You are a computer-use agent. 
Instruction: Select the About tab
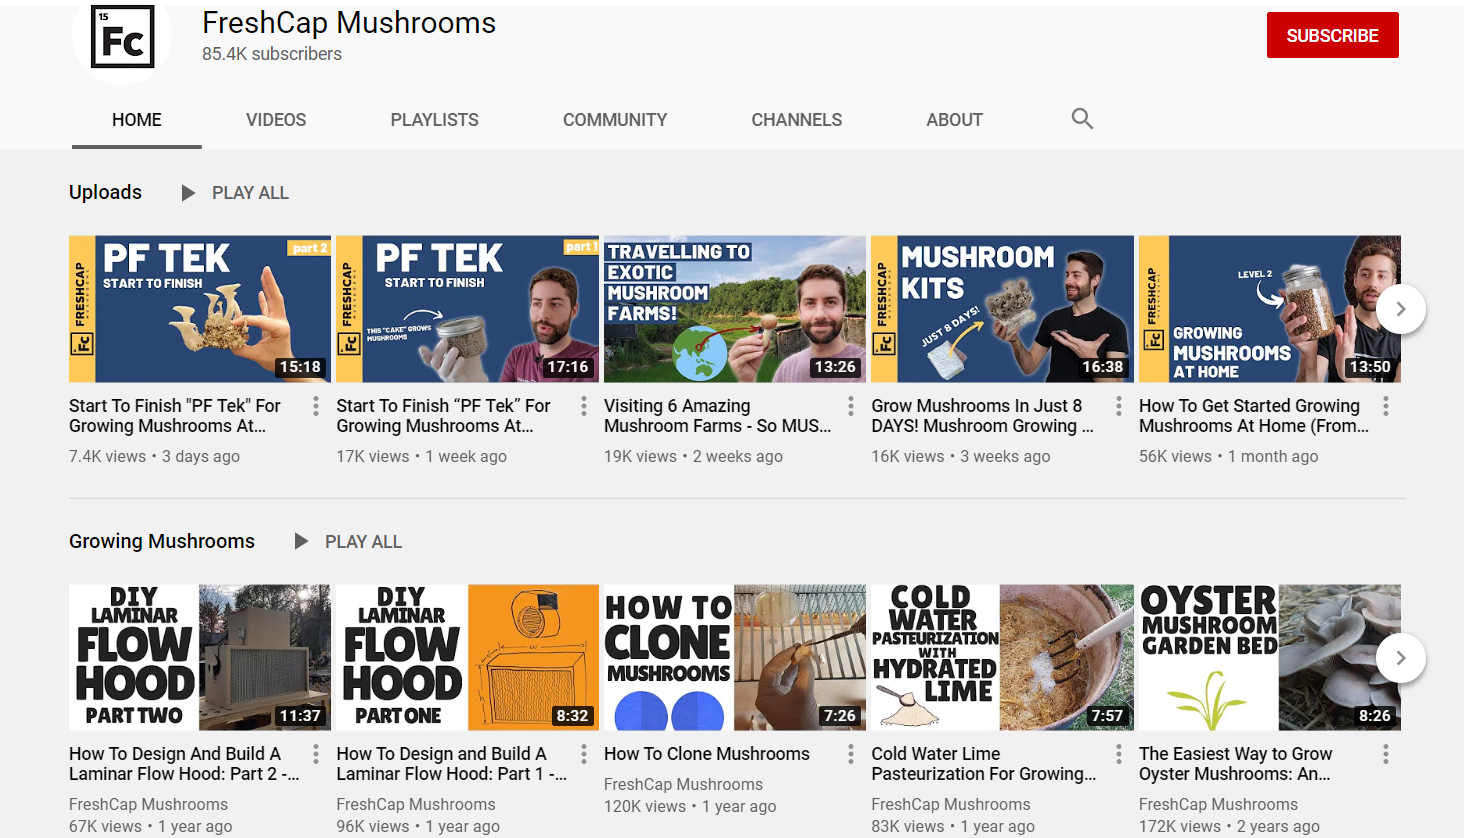click(954, 120)
